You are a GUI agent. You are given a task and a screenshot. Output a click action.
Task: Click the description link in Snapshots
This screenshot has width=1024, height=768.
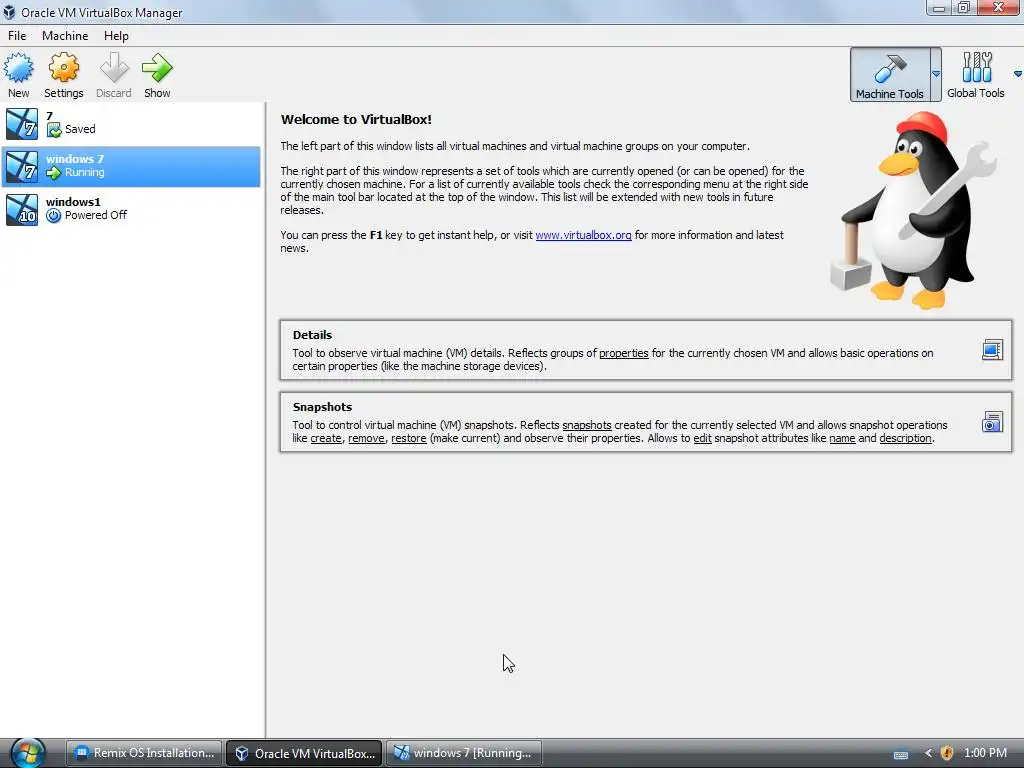905,438
